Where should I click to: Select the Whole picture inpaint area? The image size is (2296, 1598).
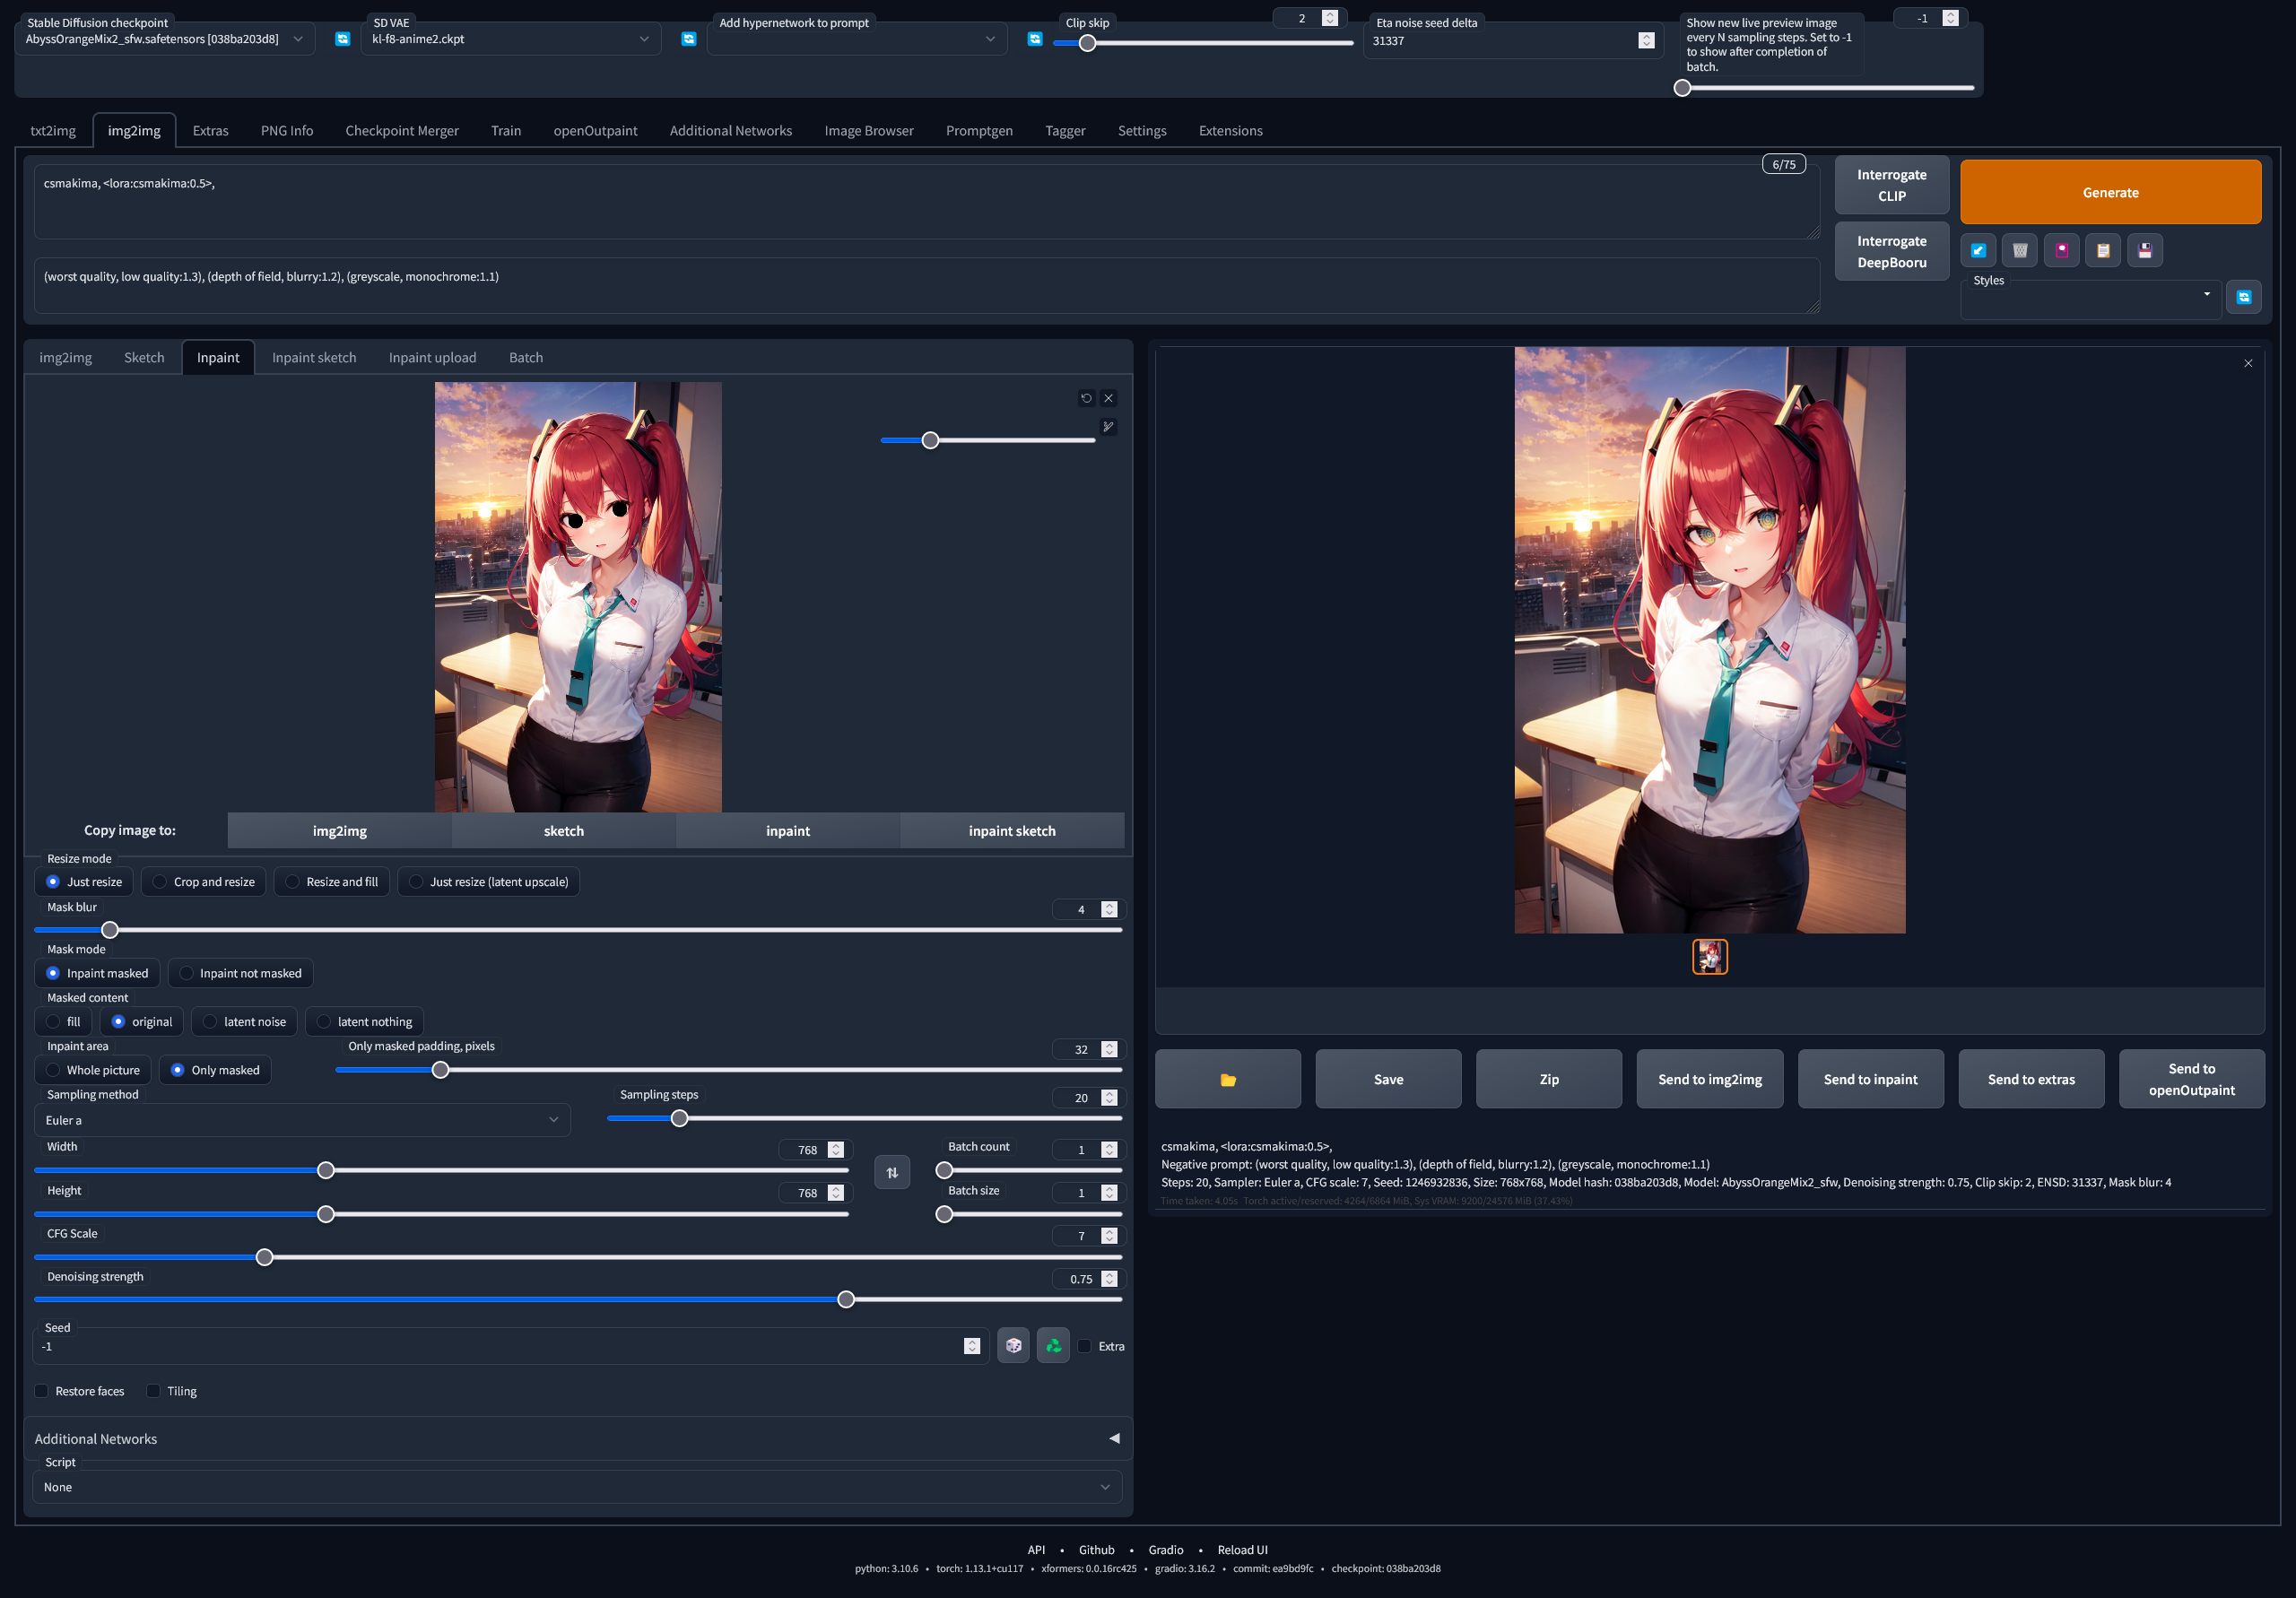click(93, 1070)
